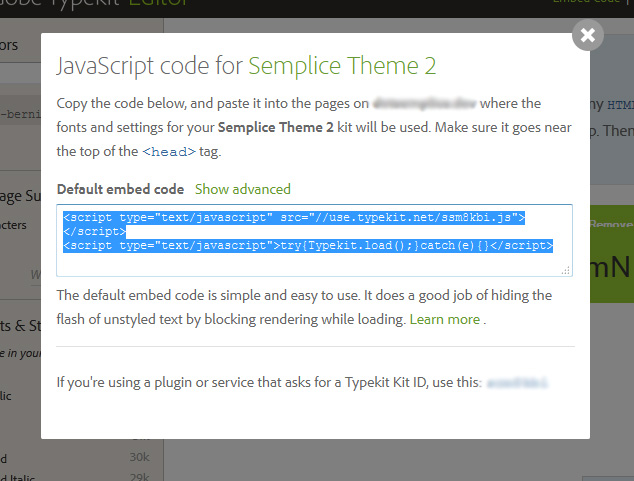Click the Show advanced link
This screenshot has height=481, width=634.
242,189
